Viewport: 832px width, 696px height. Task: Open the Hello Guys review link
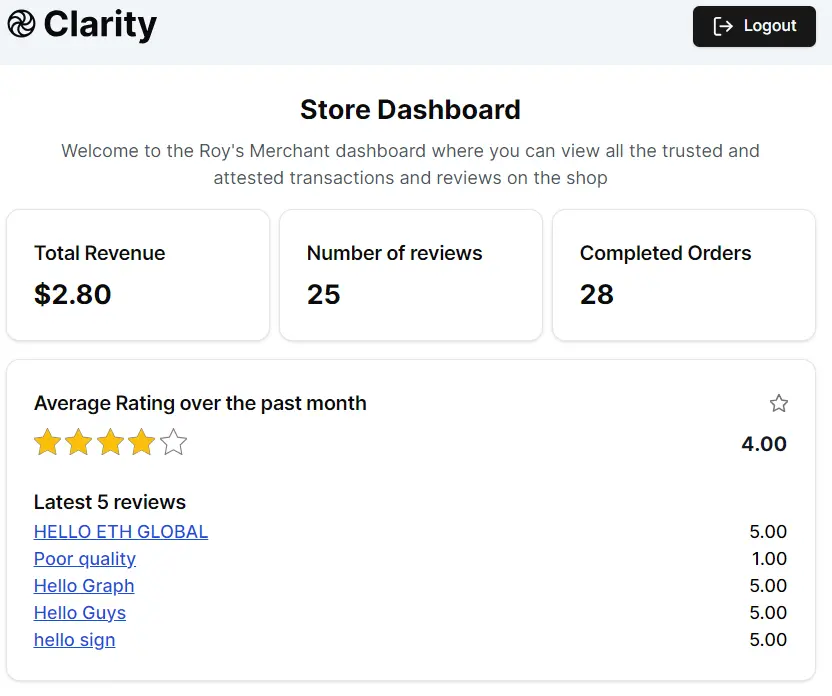coord(80,613)
